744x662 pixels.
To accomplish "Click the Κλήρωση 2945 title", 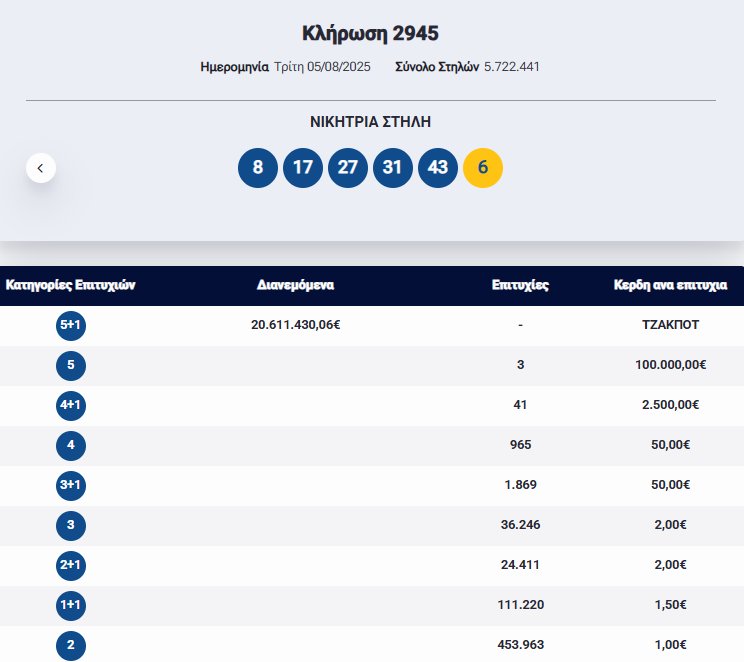I will pos(370,33).
